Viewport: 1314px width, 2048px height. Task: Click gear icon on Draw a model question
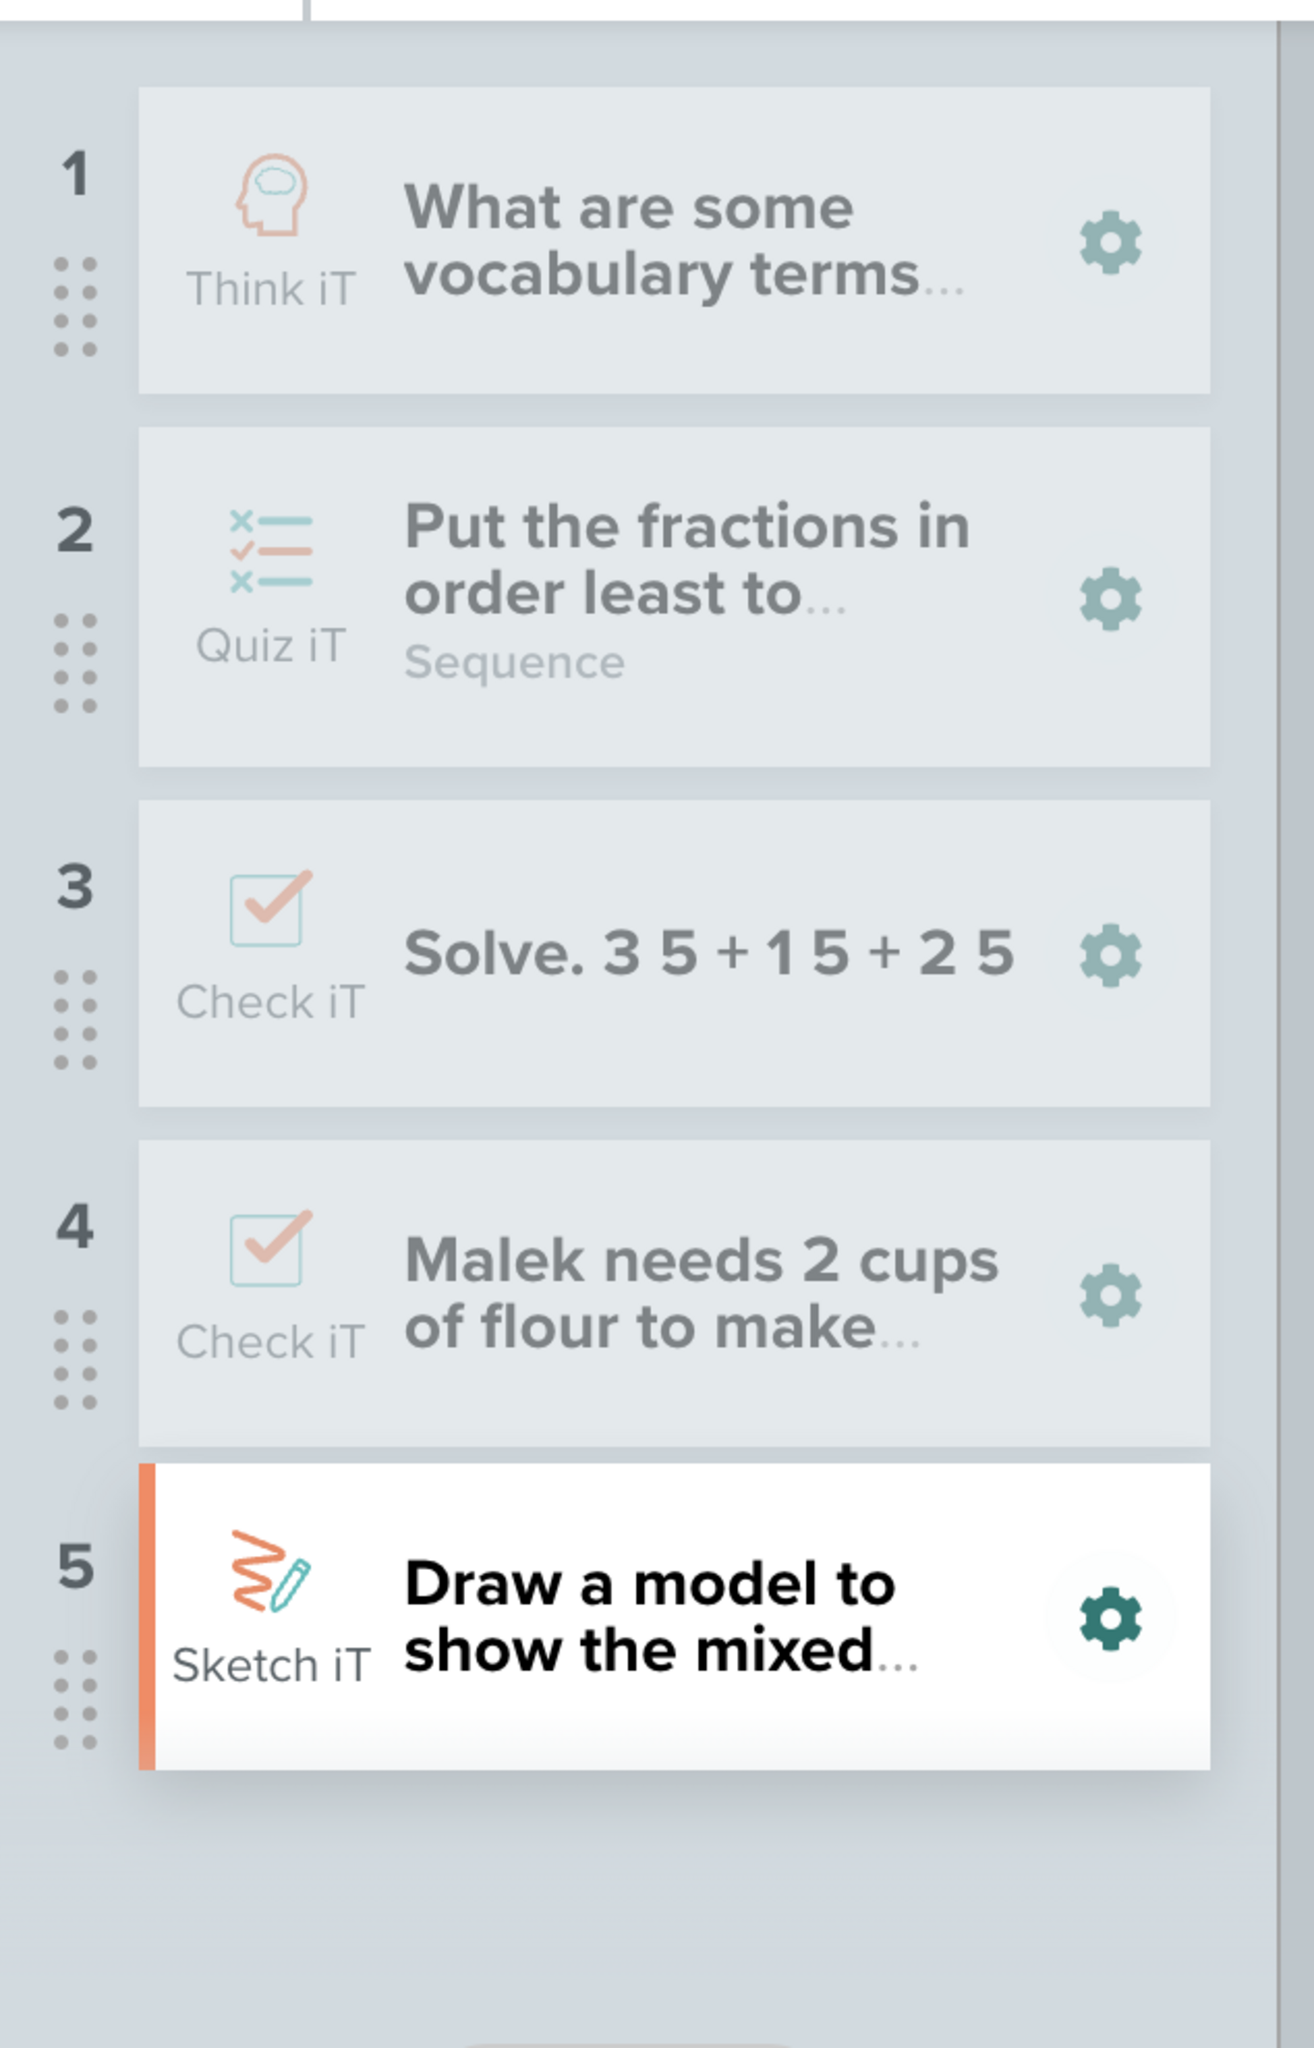[x=1110, y=1619]
